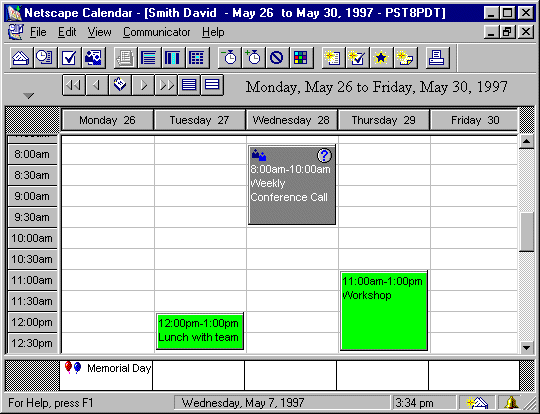Viewport: 540px width, 414px height.
Task: Expand the gray triangle below the toolbar
Action: pos(29,96)
